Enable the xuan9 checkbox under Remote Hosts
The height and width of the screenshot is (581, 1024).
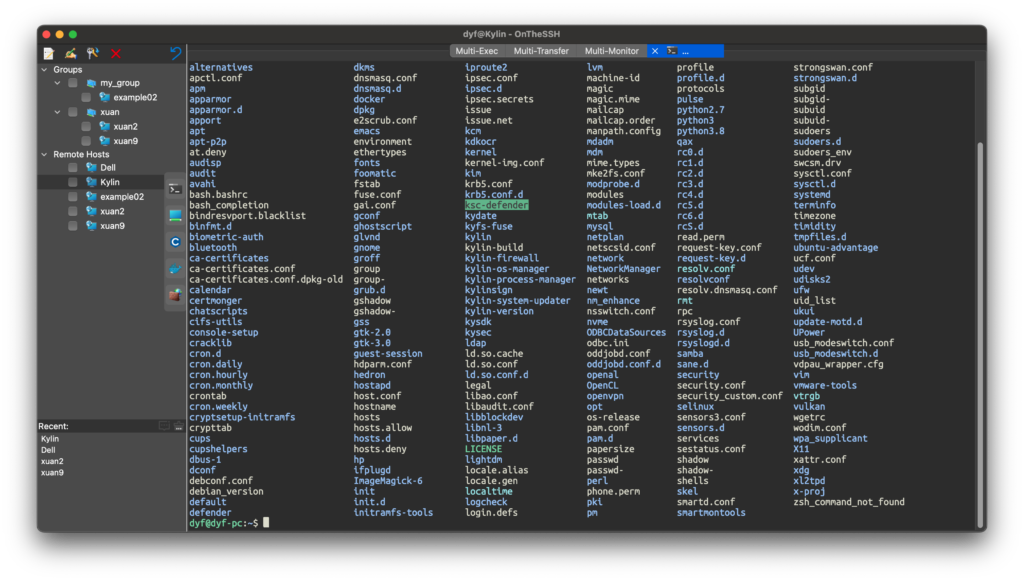click(x=73, y=226)
